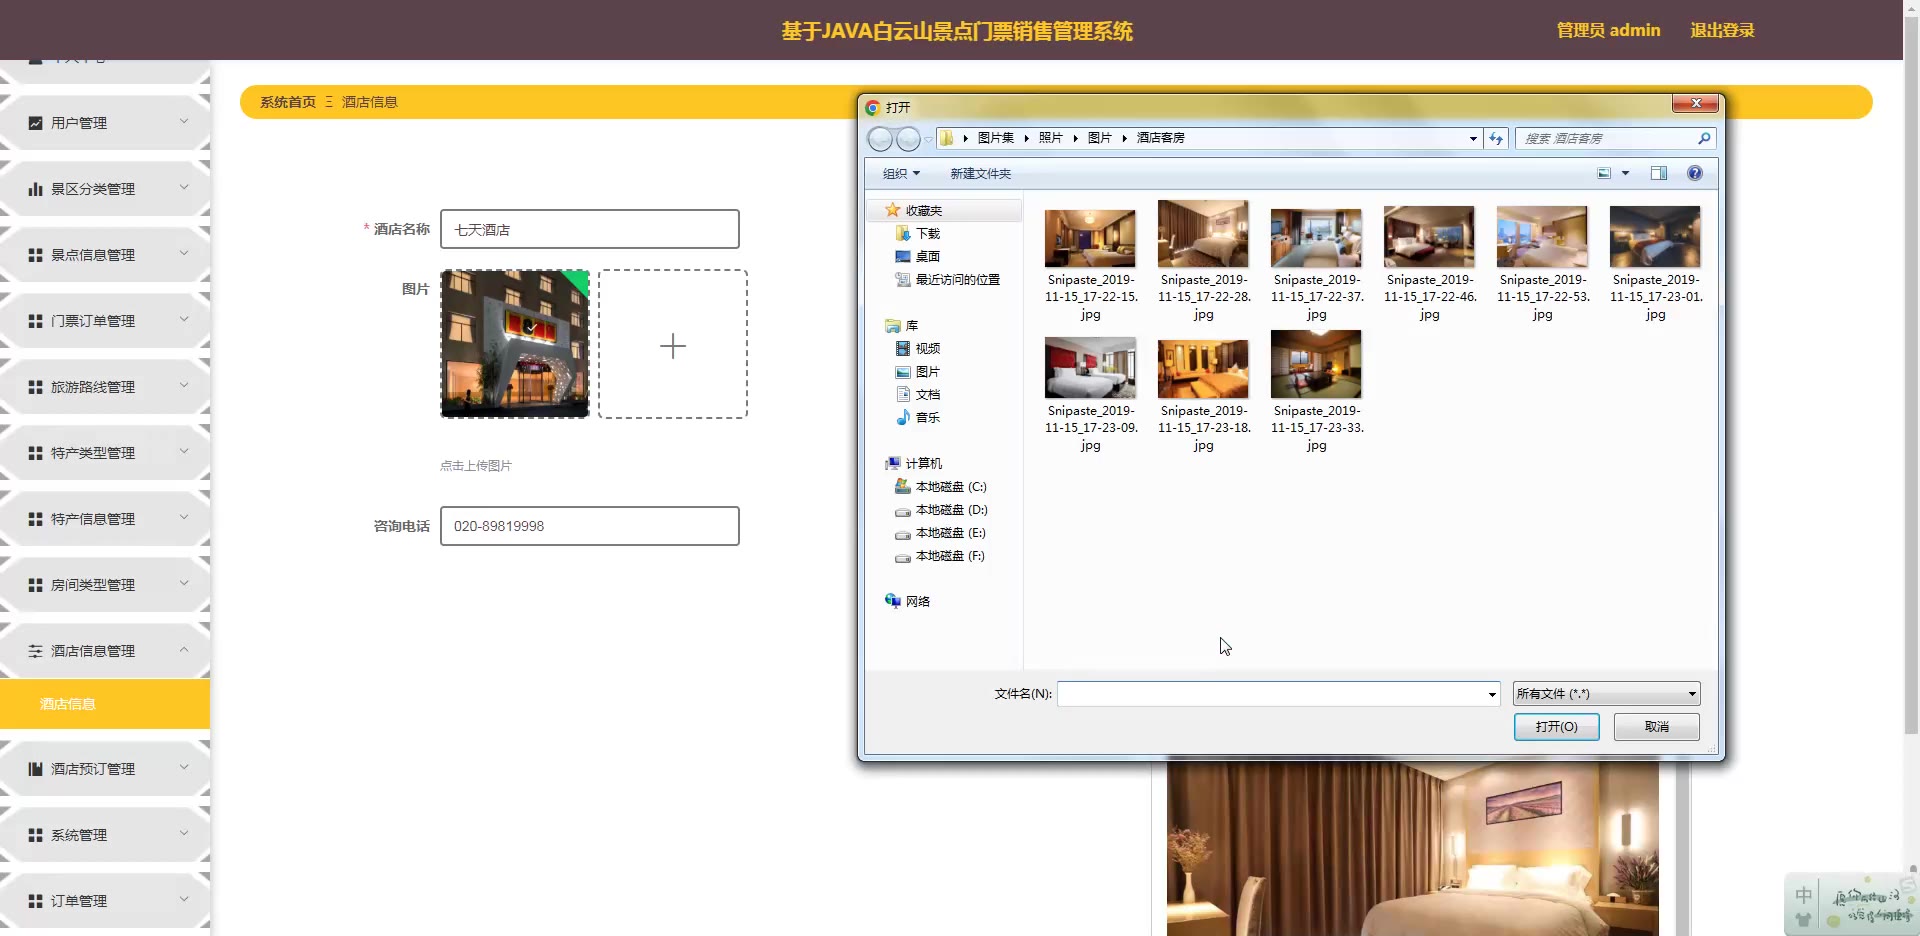
Task: Click the search magnifier icon in dialog
Action: tap(1704, 138)
